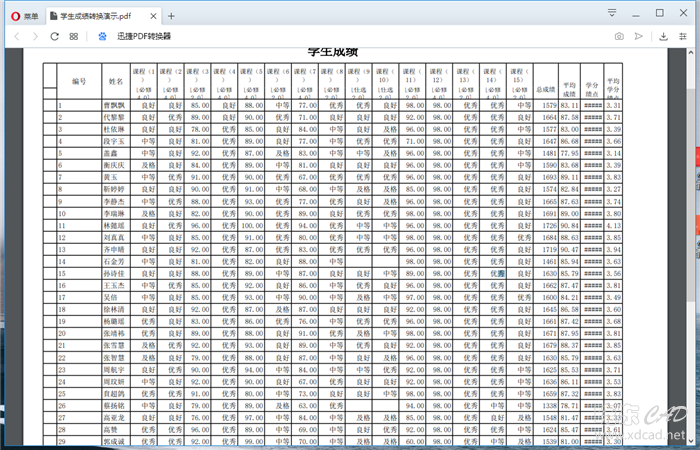Click student name 段宇玉
Viewport: 700px width, 450px height.
[114, 142]
